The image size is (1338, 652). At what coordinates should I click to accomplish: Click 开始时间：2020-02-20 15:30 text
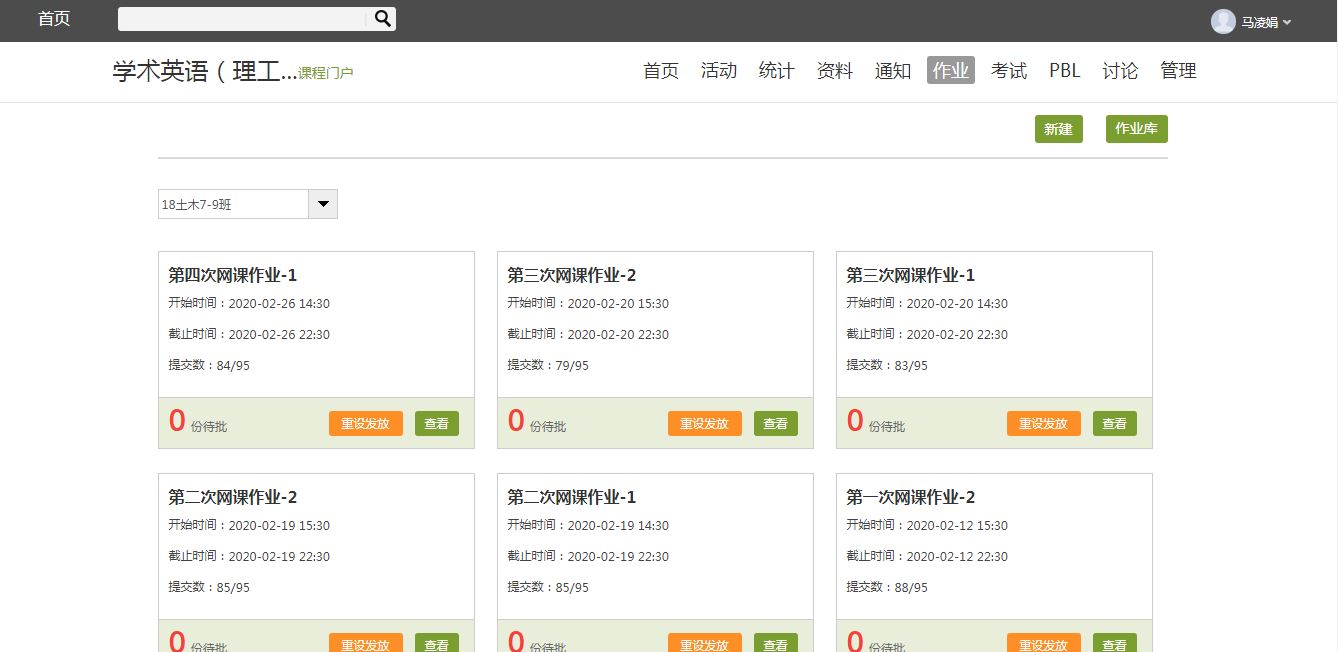tap(588, 303)
